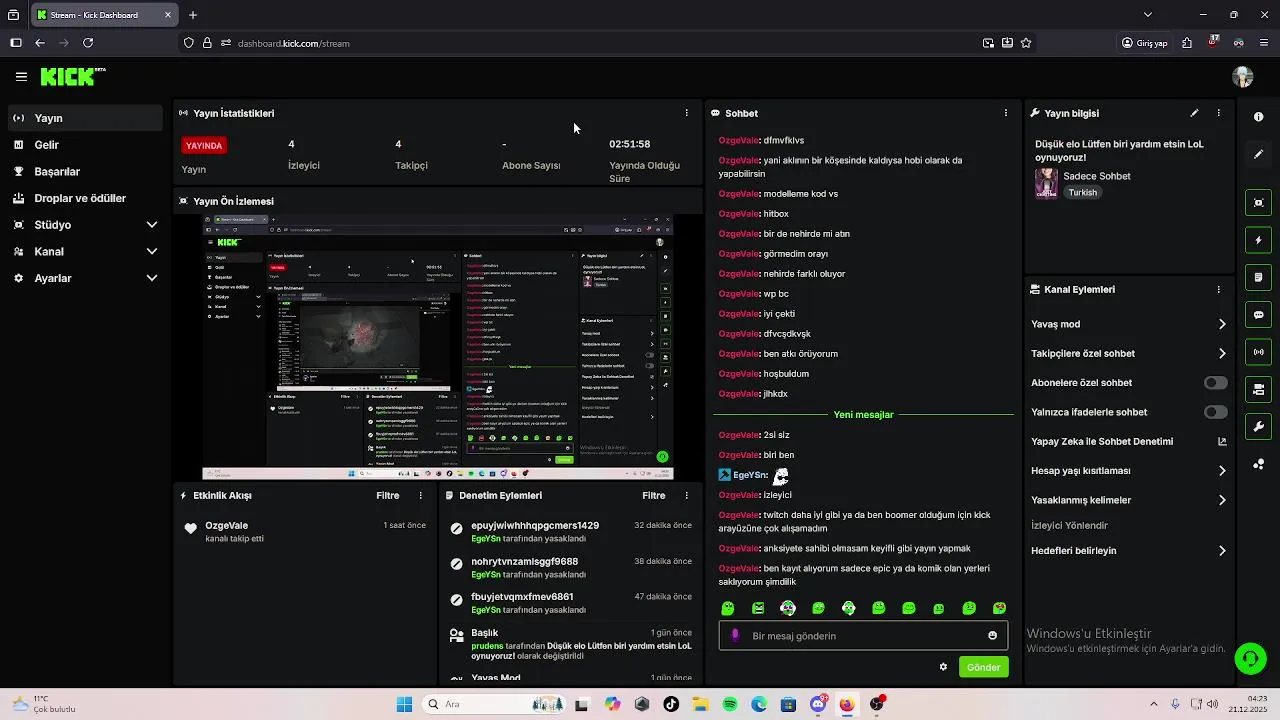Click the purple identity badge in chat input
This screenshot has height=720, width=1280.
click(x=736, y=636)
